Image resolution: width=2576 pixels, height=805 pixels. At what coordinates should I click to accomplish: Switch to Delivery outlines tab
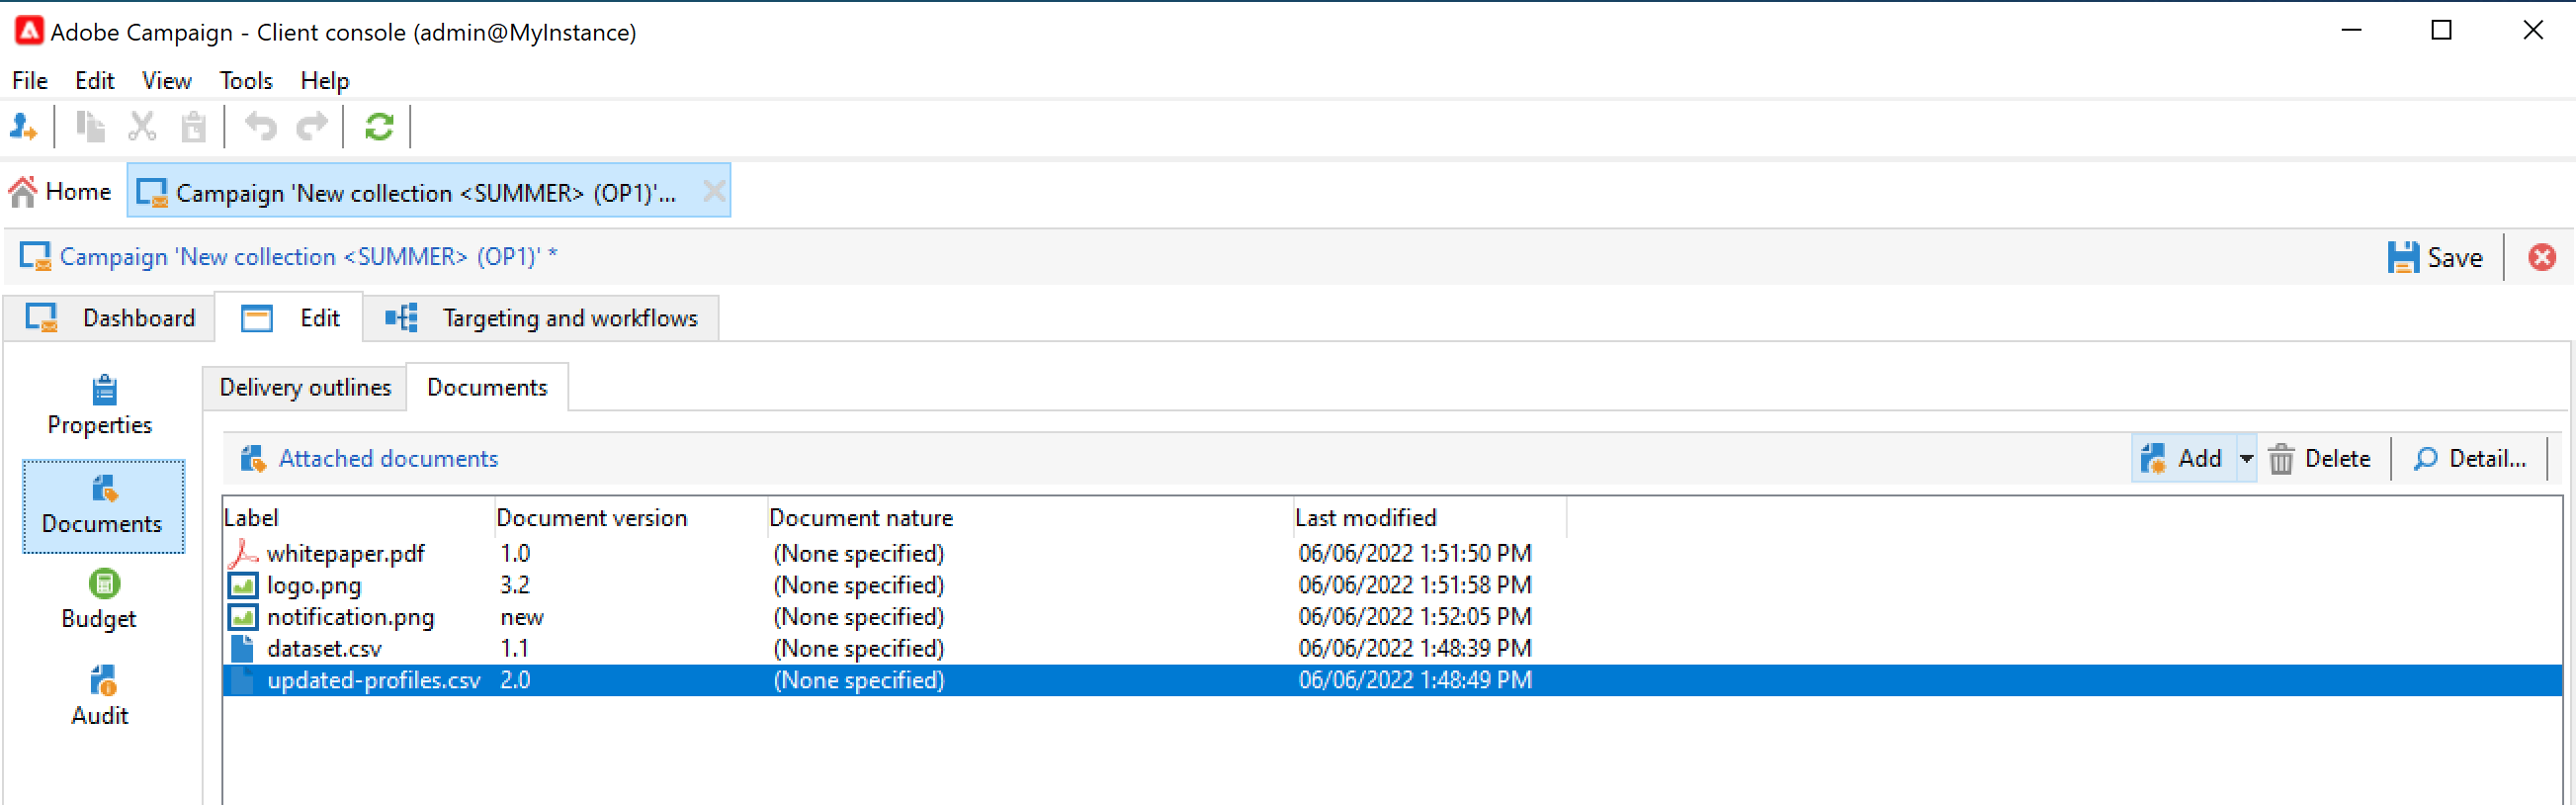tap(305, 388)
